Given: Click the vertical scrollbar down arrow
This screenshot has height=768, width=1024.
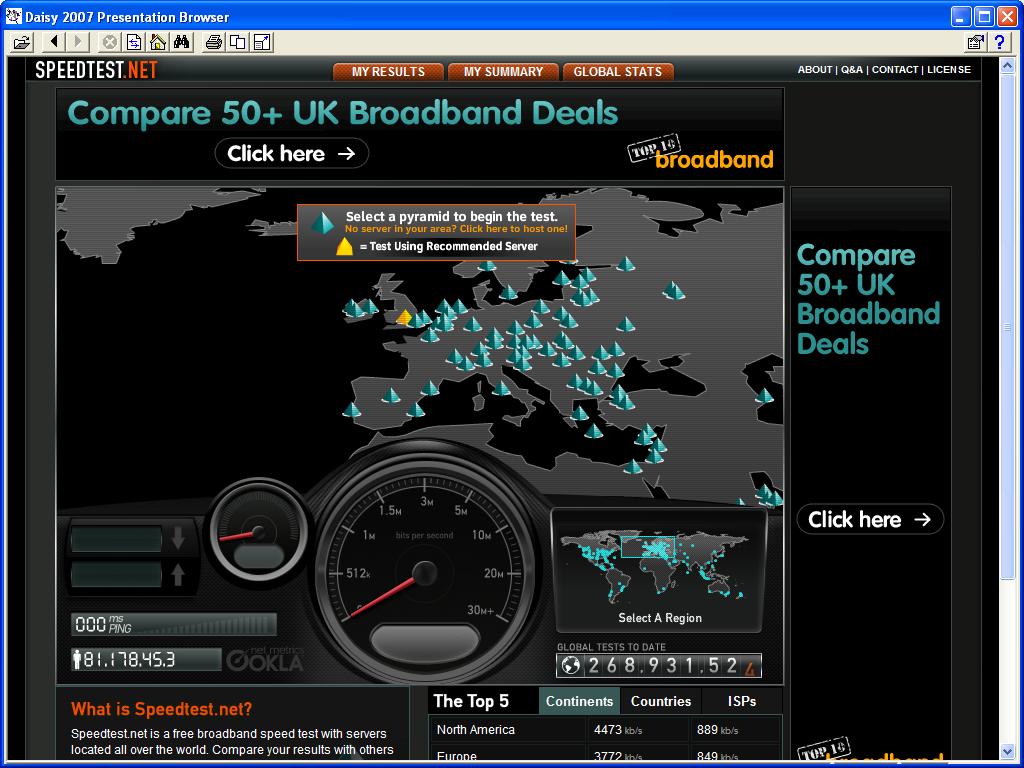Looking at the screenshot, I should coord(1006,752).
